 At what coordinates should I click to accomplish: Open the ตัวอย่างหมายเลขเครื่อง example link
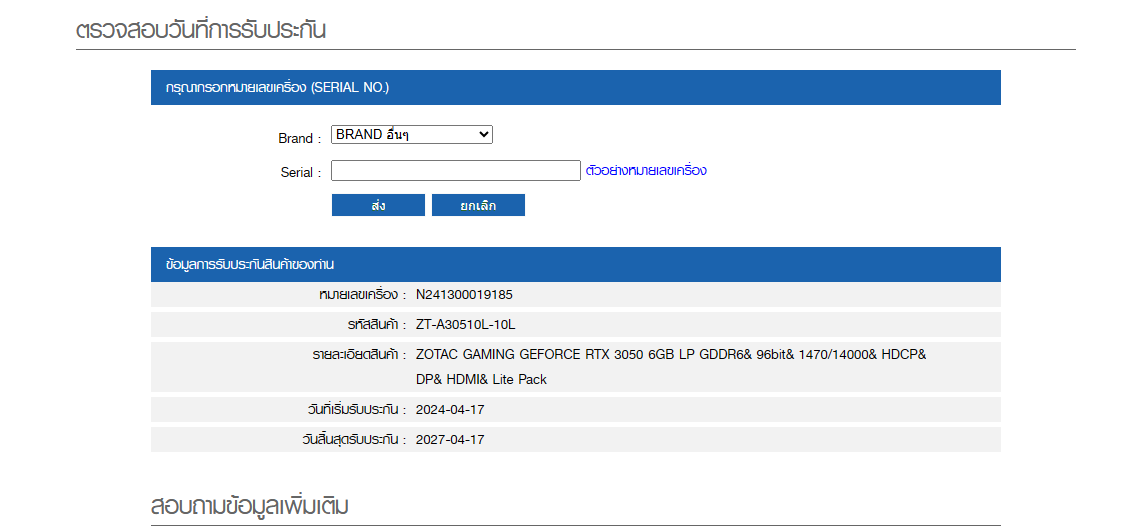(646, 170)
